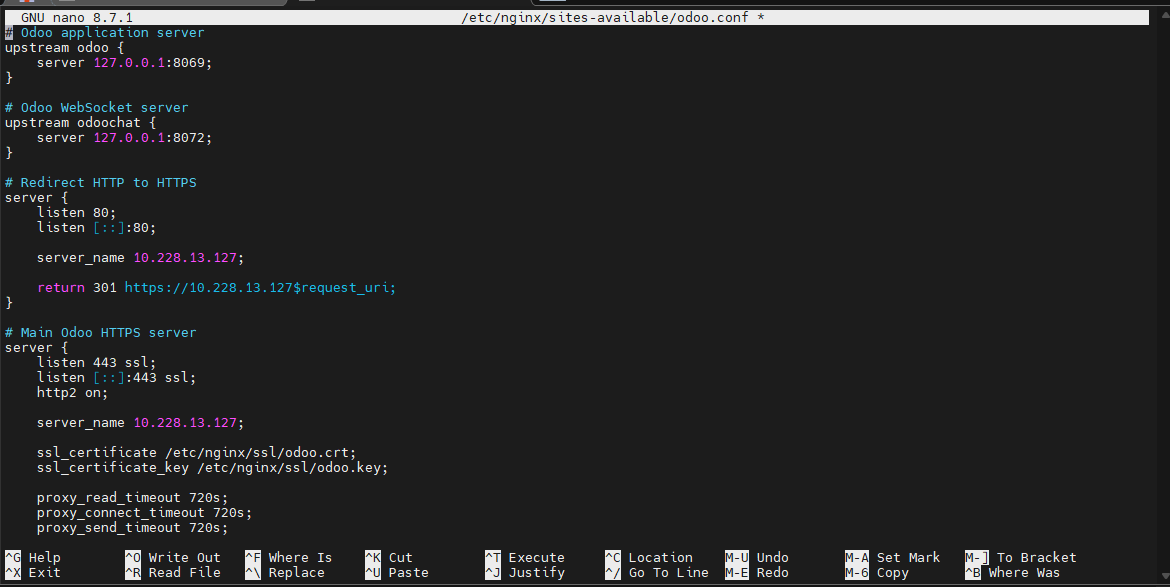Click the ^\ Replace shortcut
The image size is (1170, 587).
click(x=285, y=572)
